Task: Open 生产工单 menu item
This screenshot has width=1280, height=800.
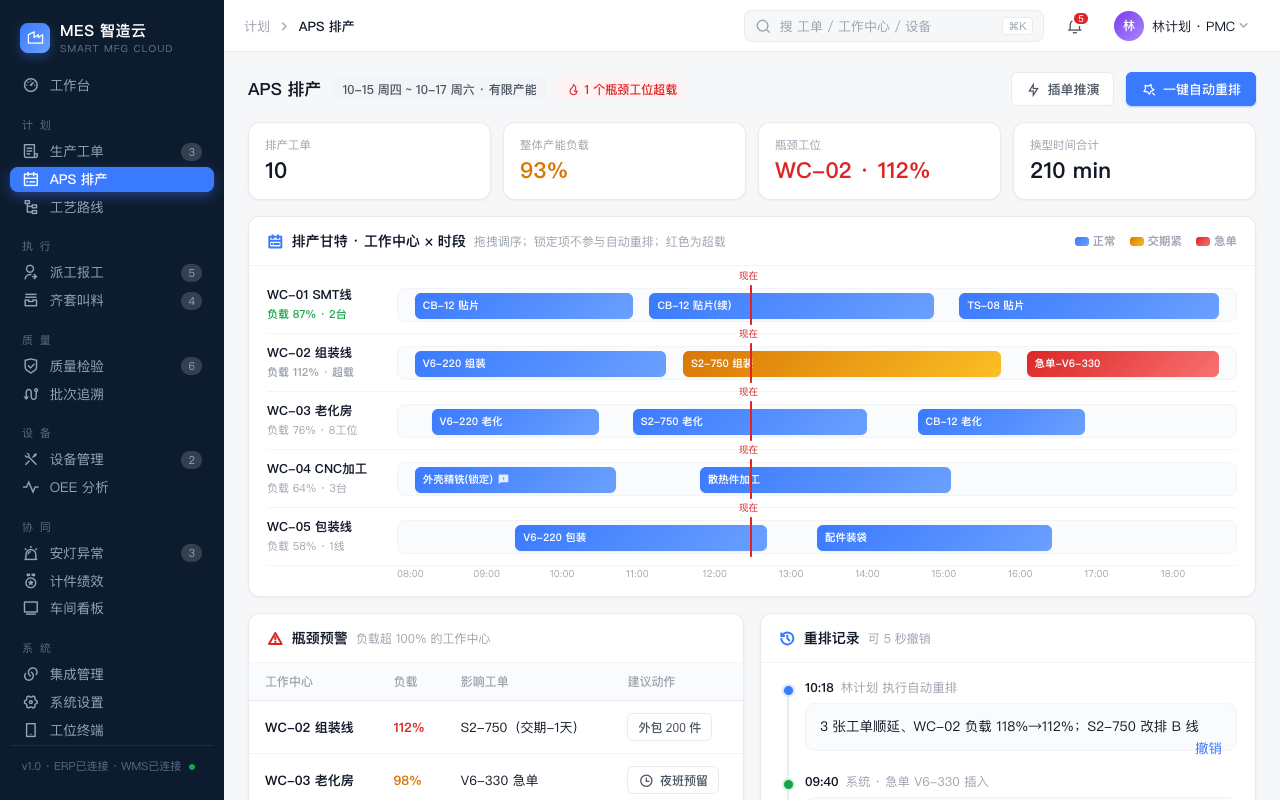Action: point(112,151)
